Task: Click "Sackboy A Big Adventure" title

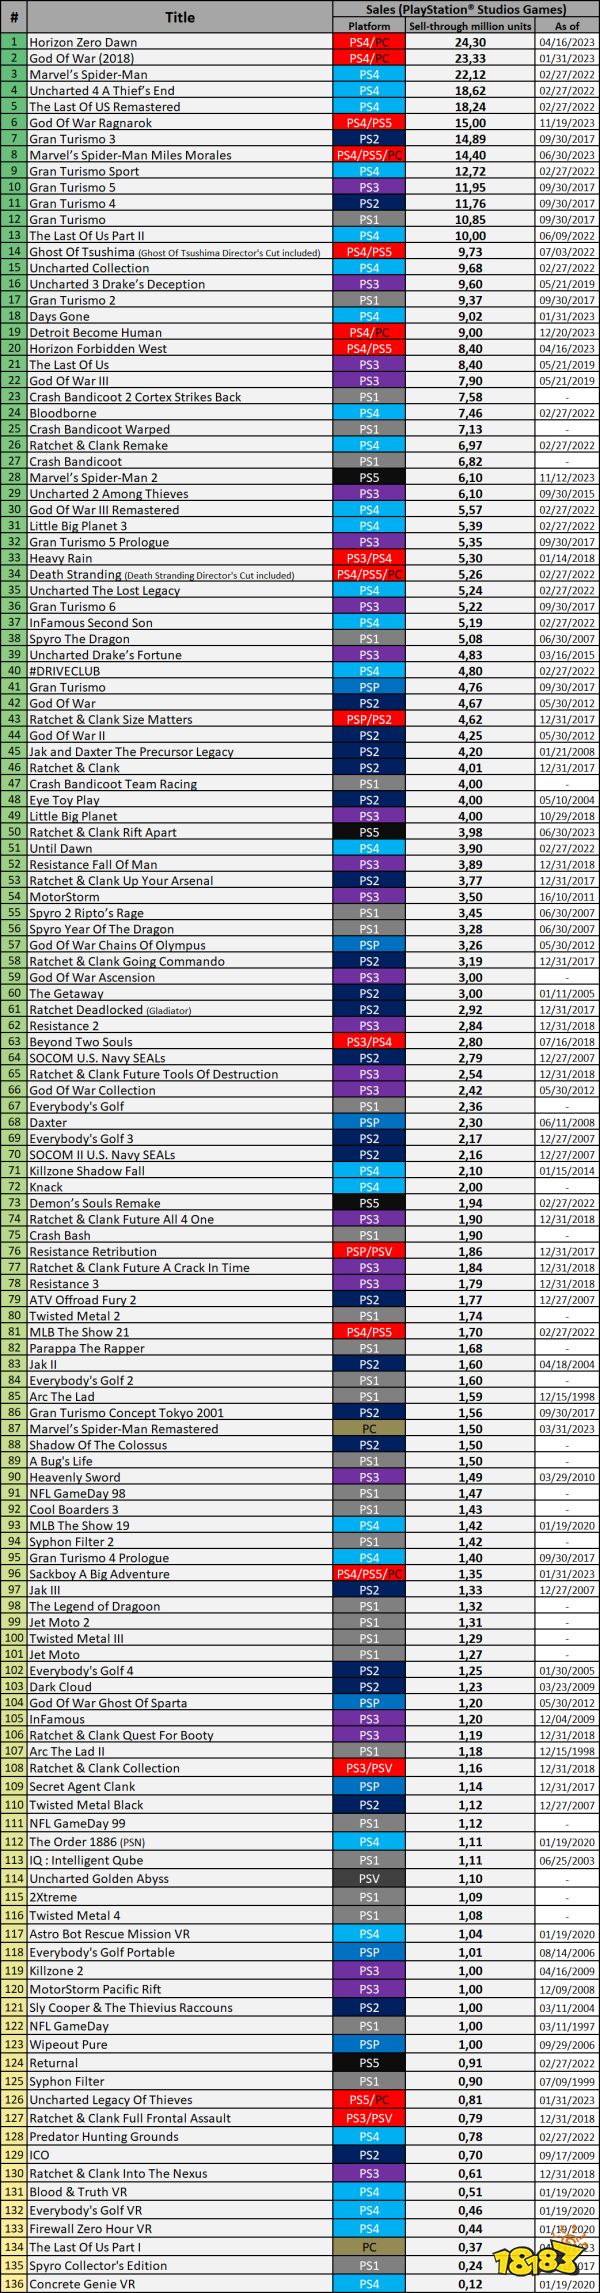Action: coord(99,1574)
